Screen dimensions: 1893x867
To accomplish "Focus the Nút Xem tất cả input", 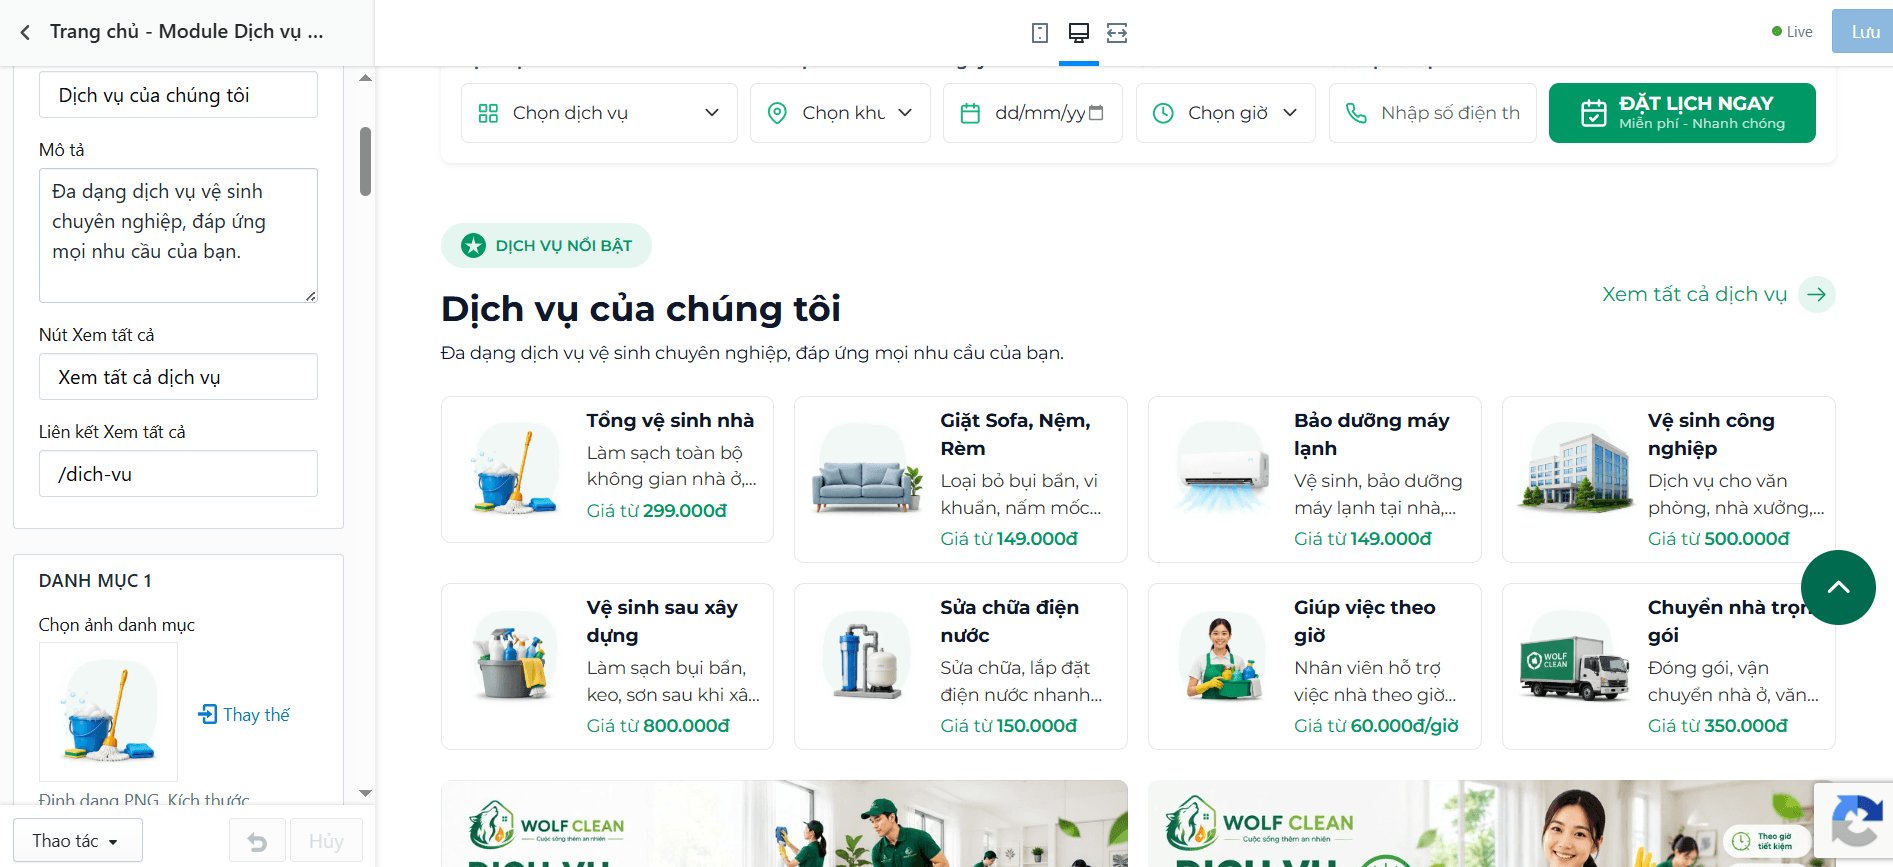I will (x=178, y=377).
